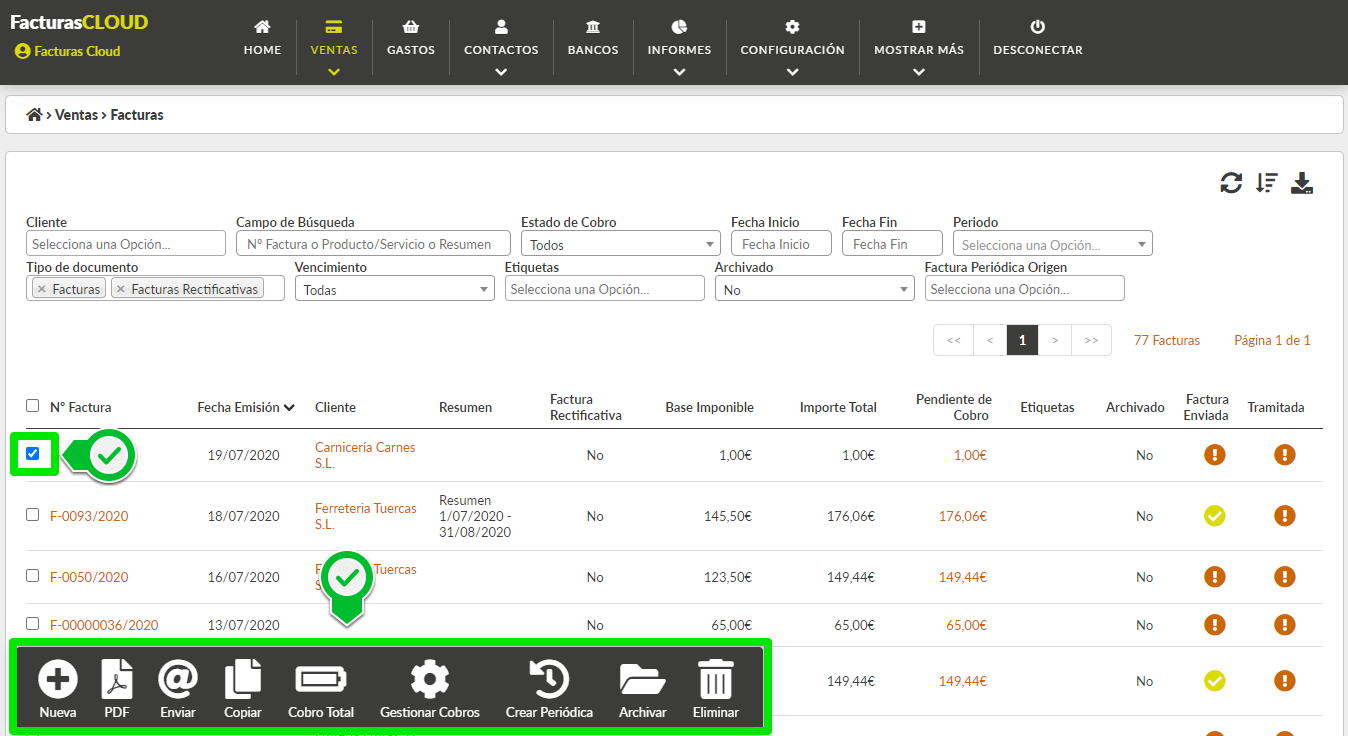Open the Informes menu
The width and height of the screenshot is (1348, 736).
(x=679, y=48)
